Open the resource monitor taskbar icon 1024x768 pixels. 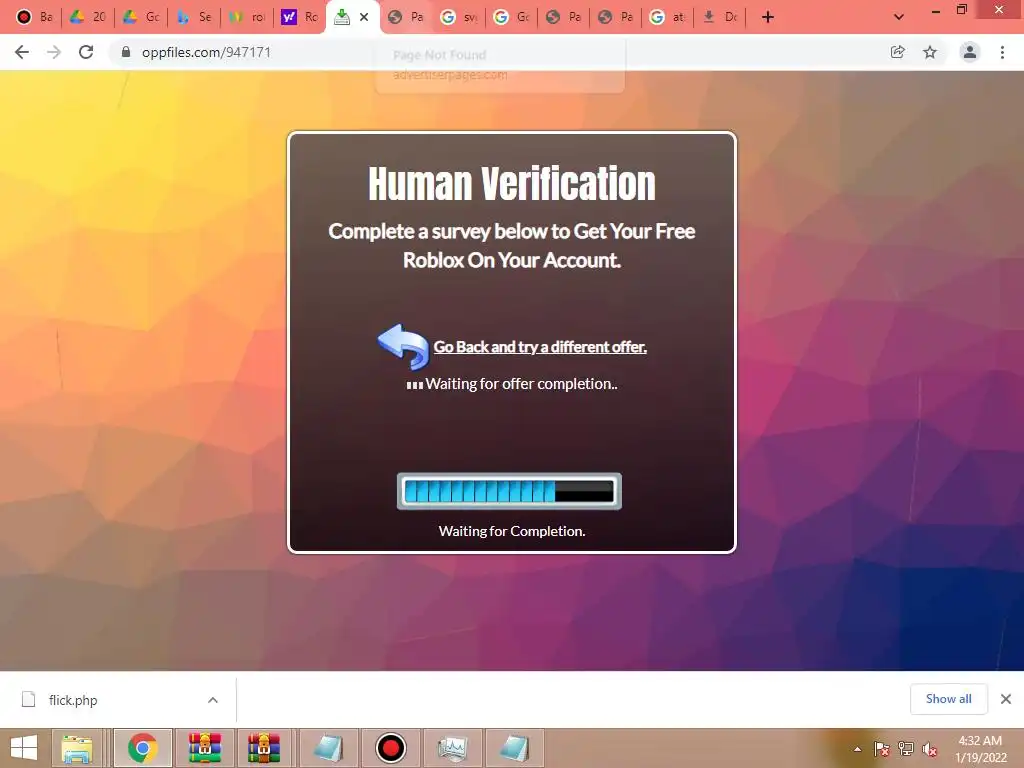[x=453, y=748]
